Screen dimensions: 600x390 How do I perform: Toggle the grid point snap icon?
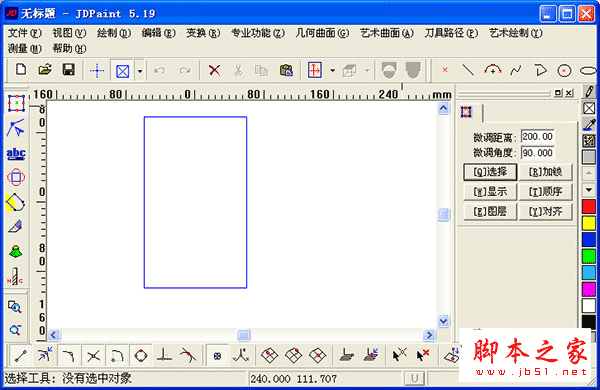217,356
